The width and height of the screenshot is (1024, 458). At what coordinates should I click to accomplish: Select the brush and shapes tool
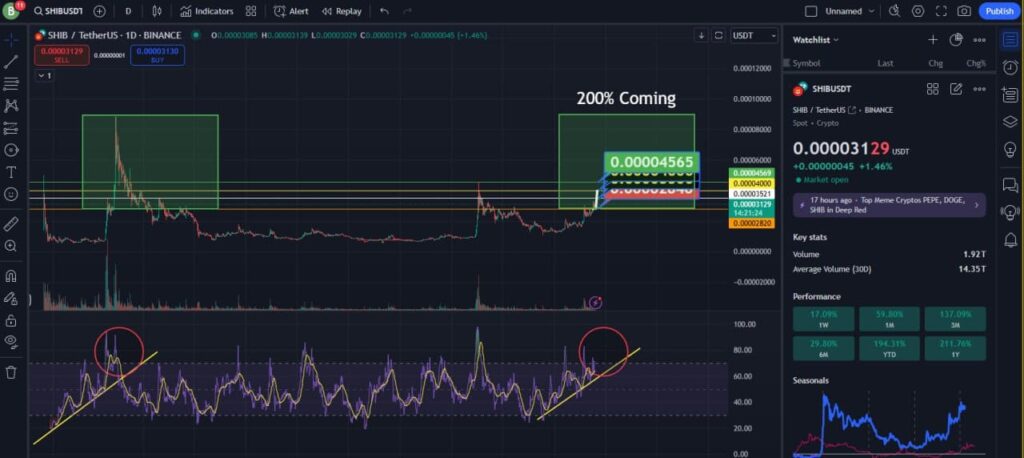point(11,150)
